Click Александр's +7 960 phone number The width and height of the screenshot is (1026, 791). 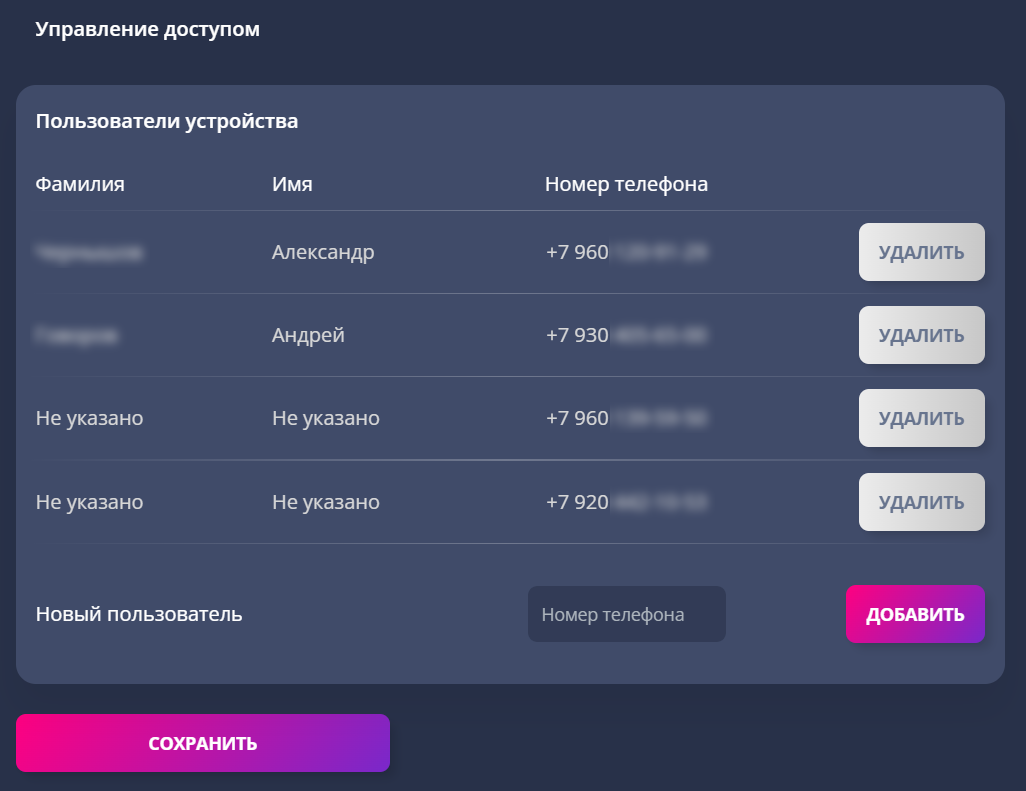tap(626, 252)
